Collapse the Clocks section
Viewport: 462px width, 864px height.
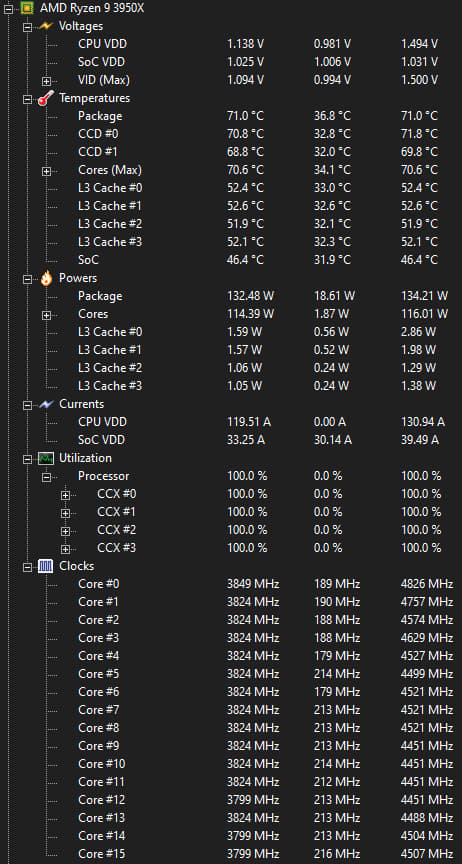tap(27, 566)
